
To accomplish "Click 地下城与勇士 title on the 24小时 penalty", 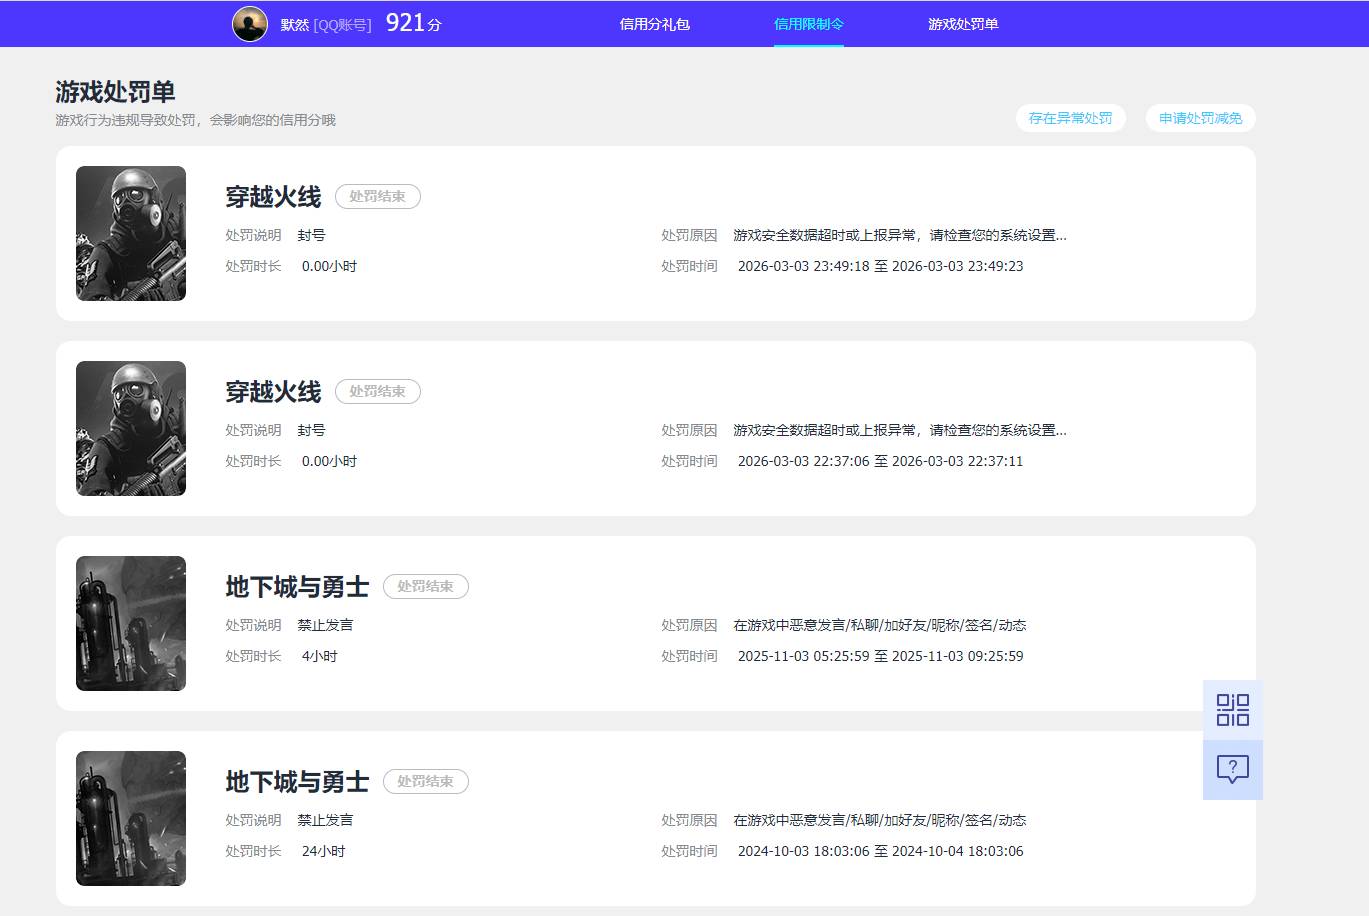I will pos(297,782).
